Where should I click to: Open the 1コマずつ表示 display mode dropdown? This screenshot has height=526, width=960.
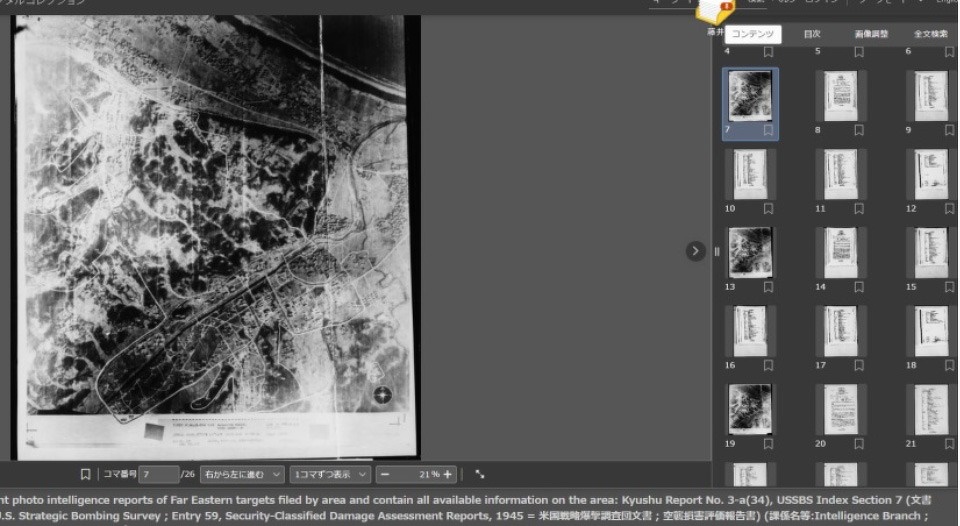330,474
